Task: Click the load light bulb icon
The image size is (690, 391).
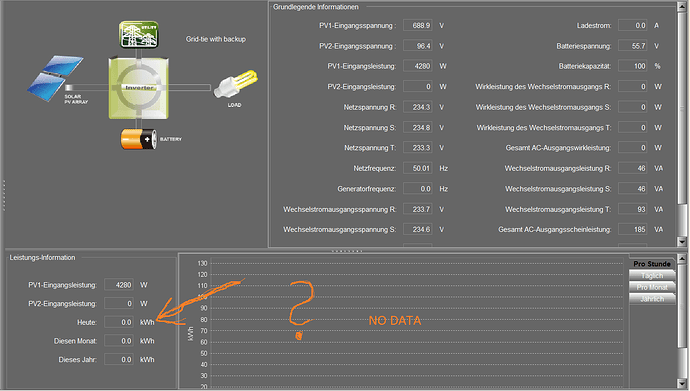Action: coord(236,84)
